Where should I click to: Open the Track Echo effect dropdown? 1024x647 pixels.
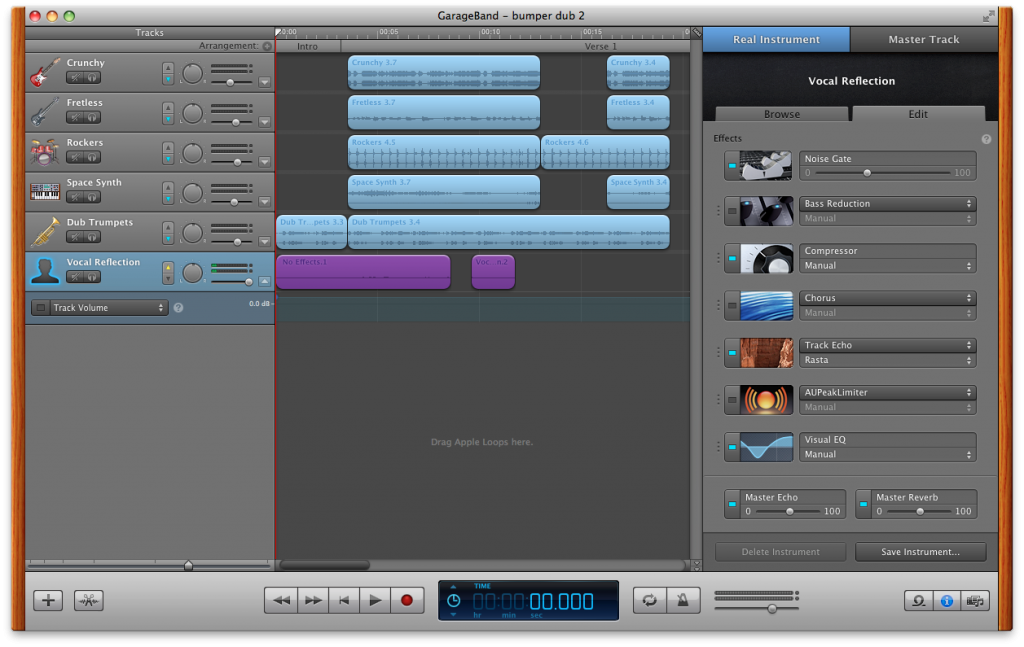pyautogui.click(x=888, y=345)
